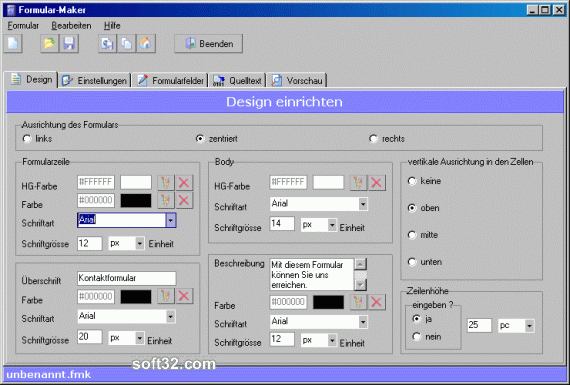Click Zeilenhöhe value field showing 25
The image size is (570, 385).
click(x=479, y=326)
